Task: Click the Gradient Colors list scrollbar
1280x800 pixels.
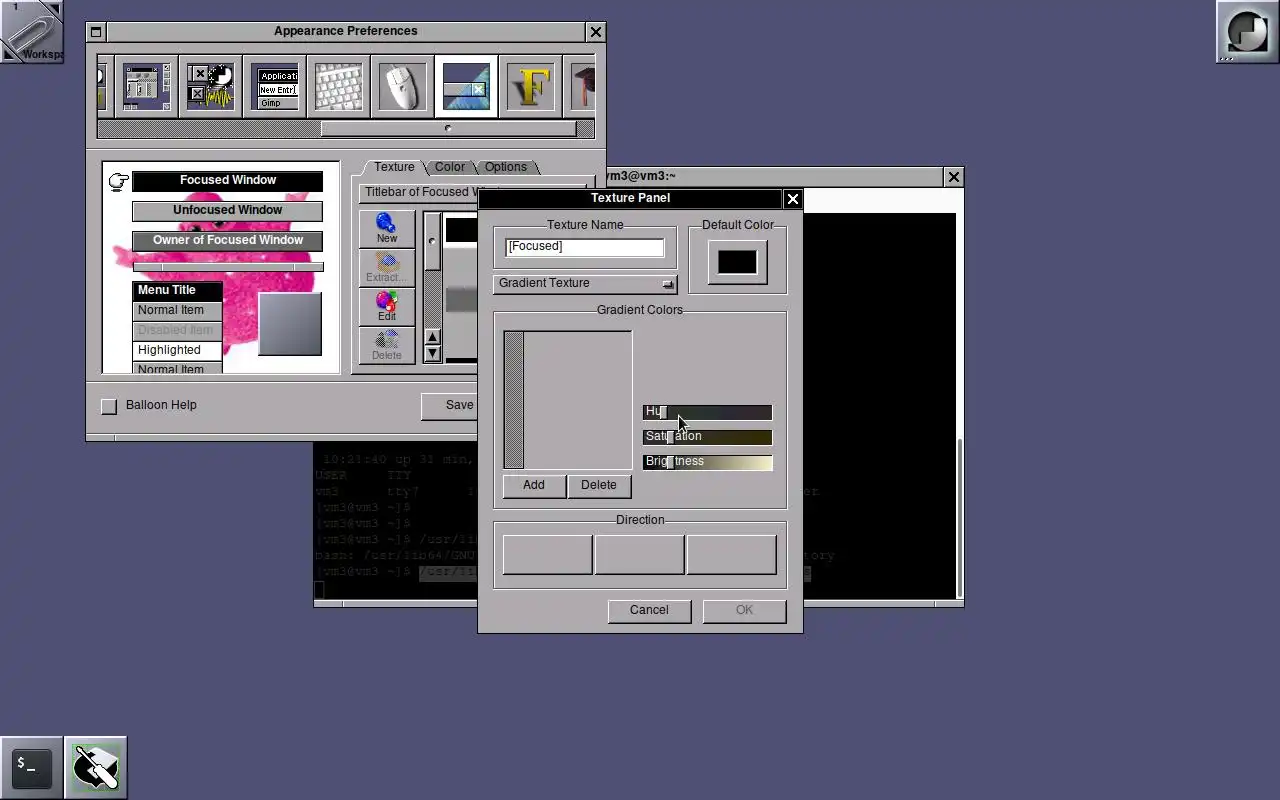Action: tap(514, 400)
